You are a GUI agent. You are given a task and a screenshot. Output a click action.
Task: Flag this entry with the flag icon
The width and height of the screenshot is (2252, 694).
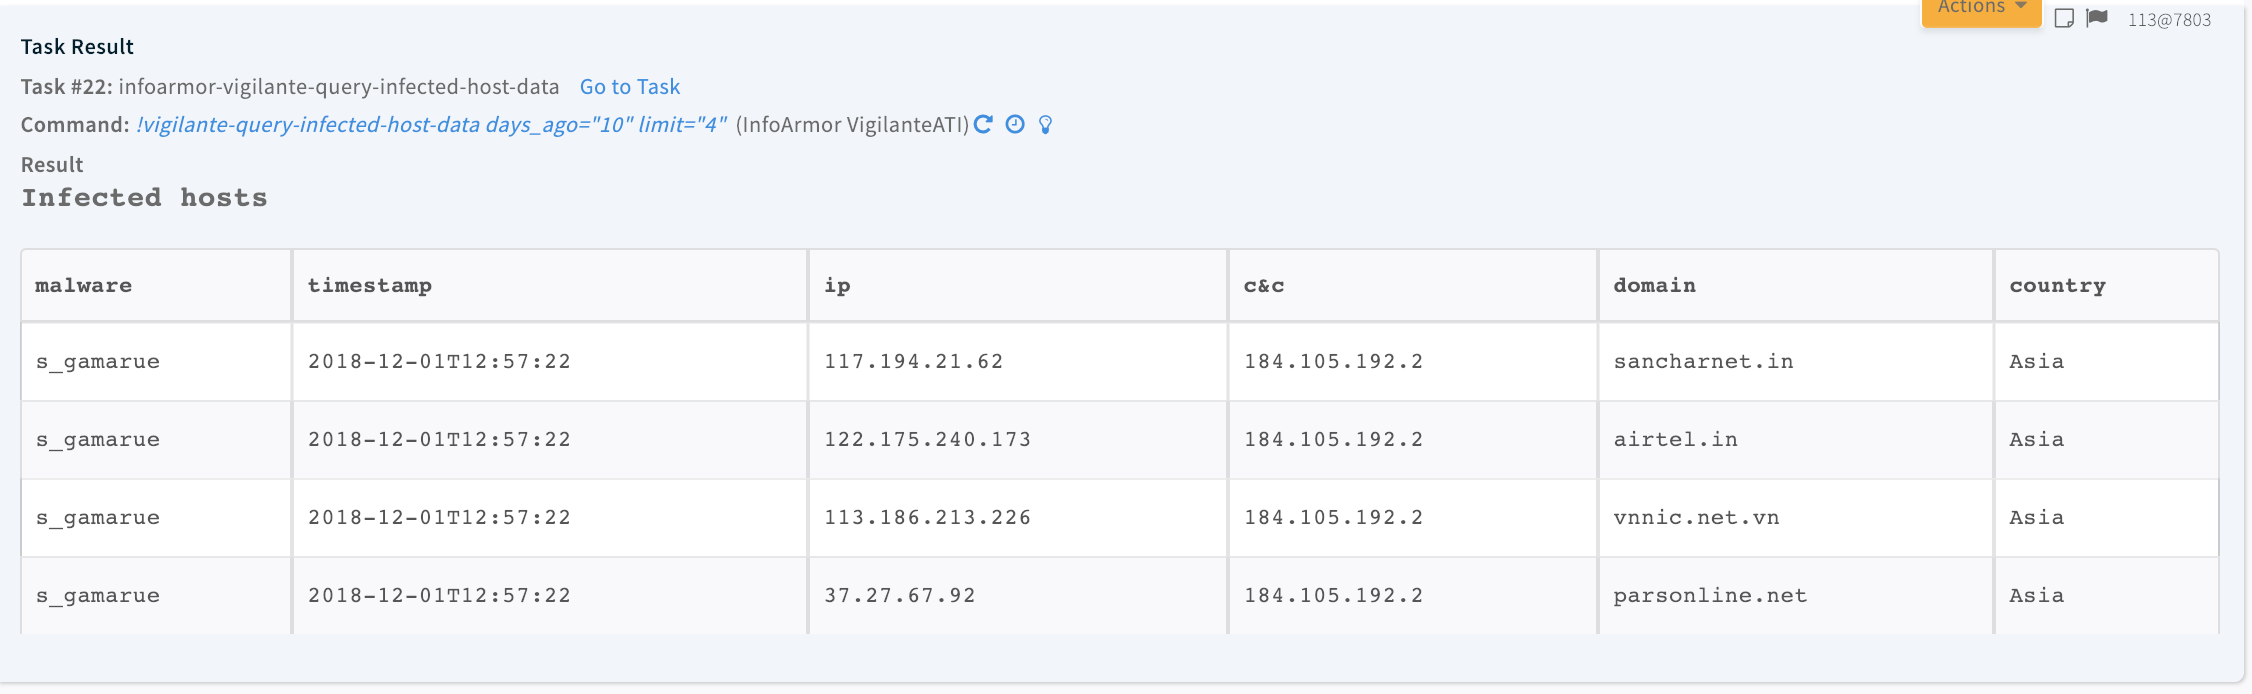pyautogui.click(x=2097, y=18)
